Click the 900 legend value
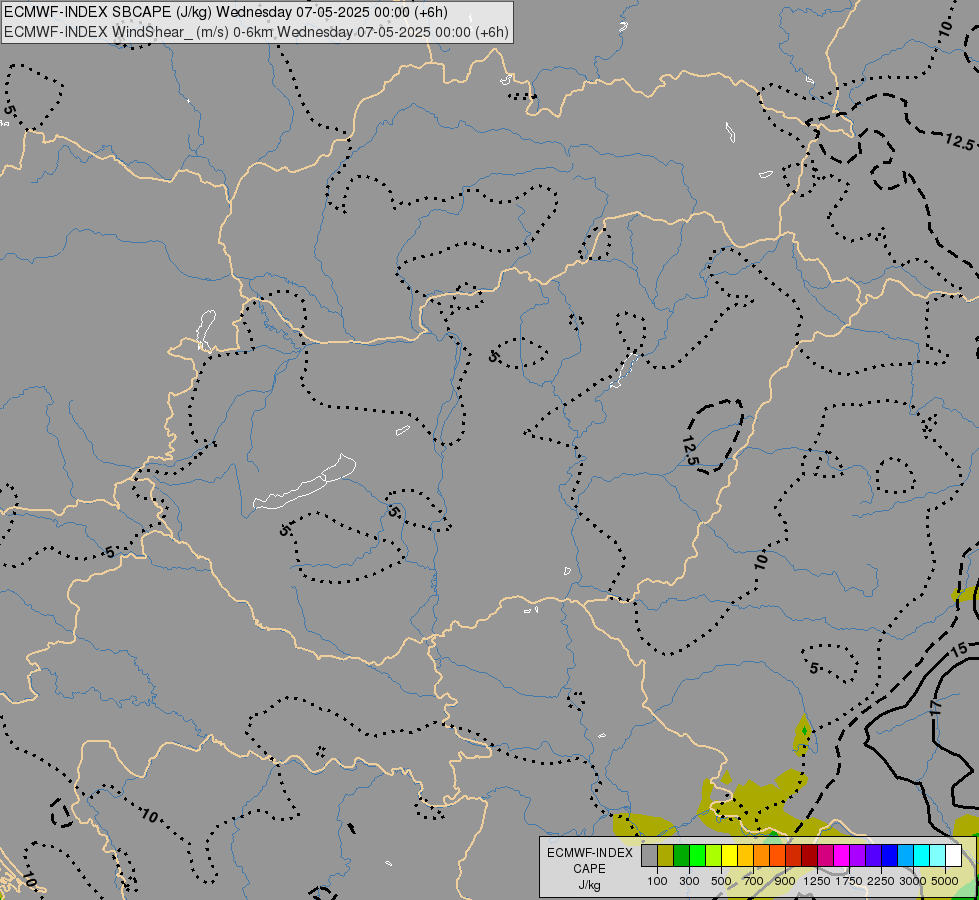 [785, 881]
